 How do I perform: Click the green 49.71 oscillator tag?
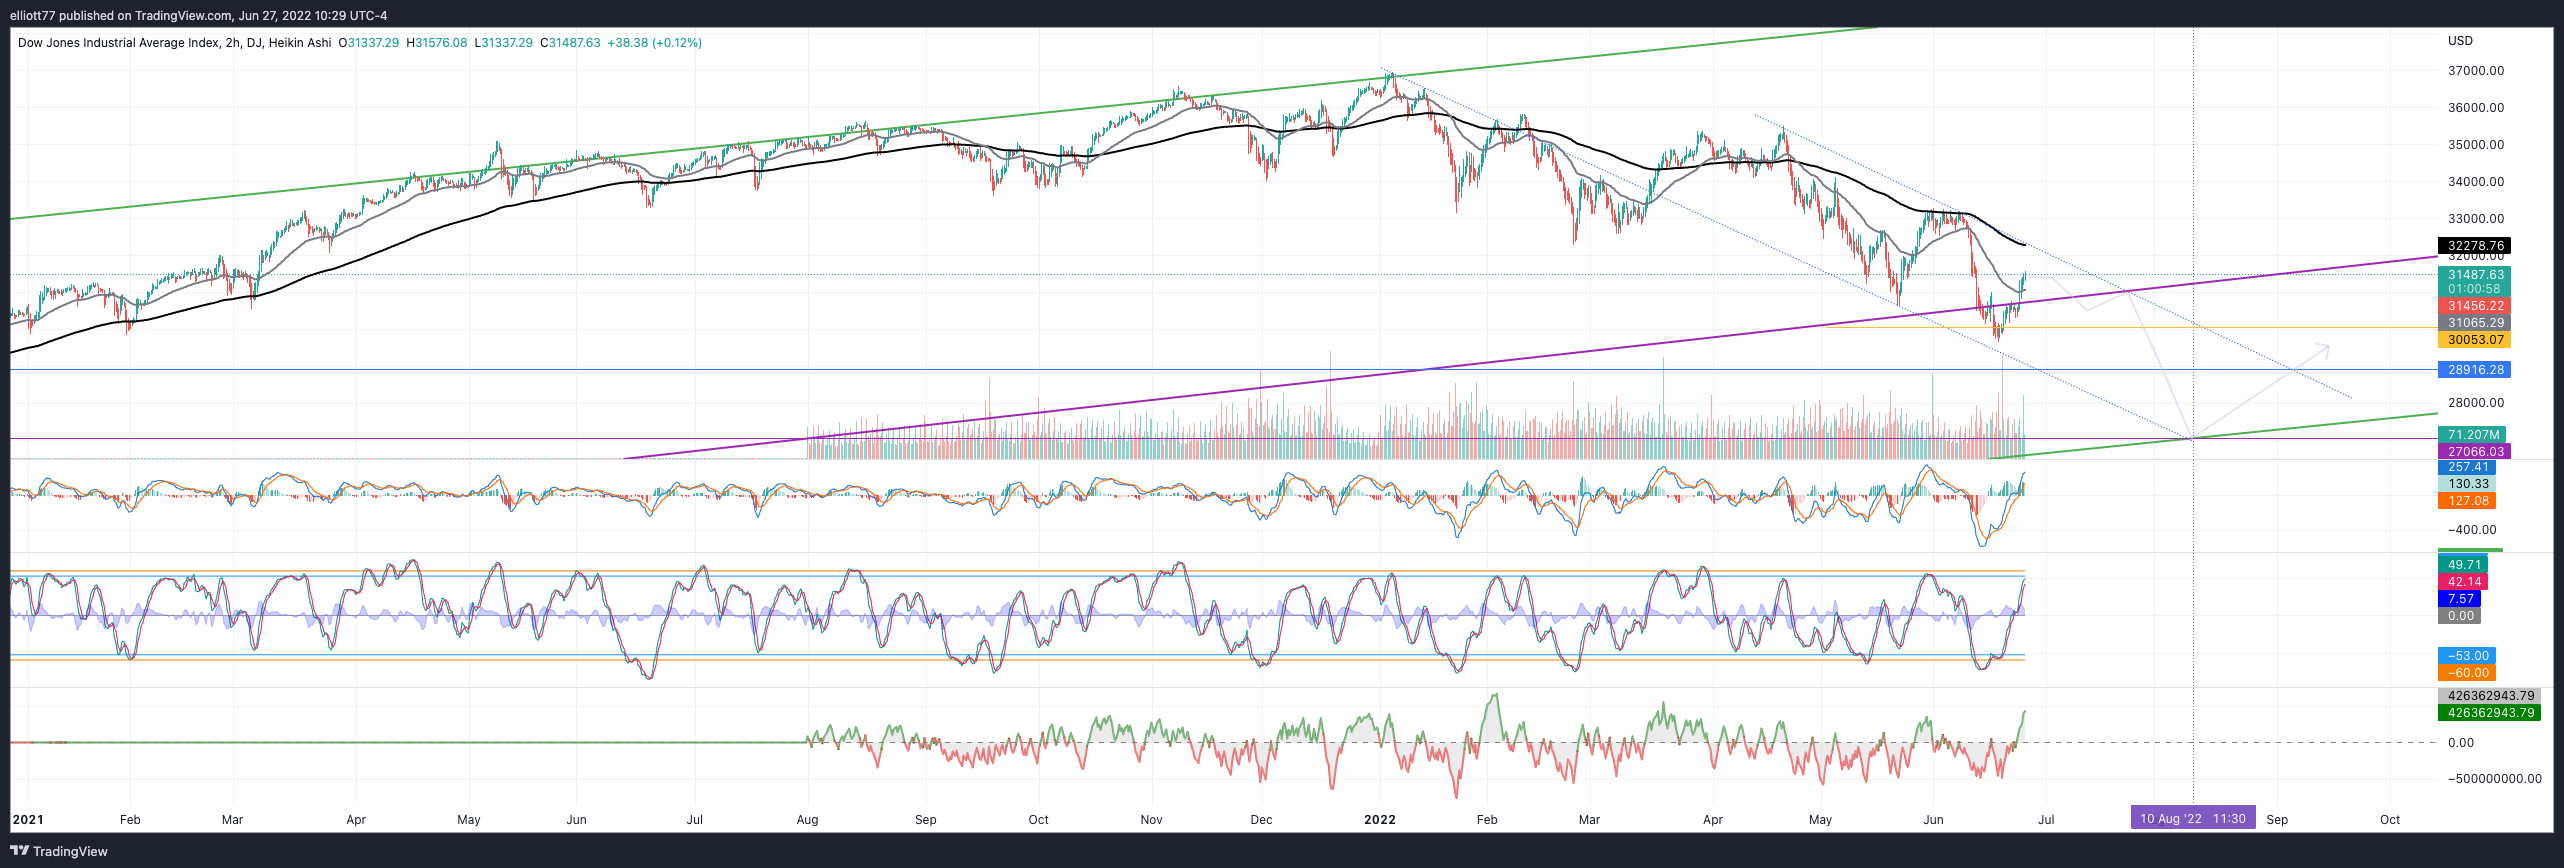pos(2463,565)
